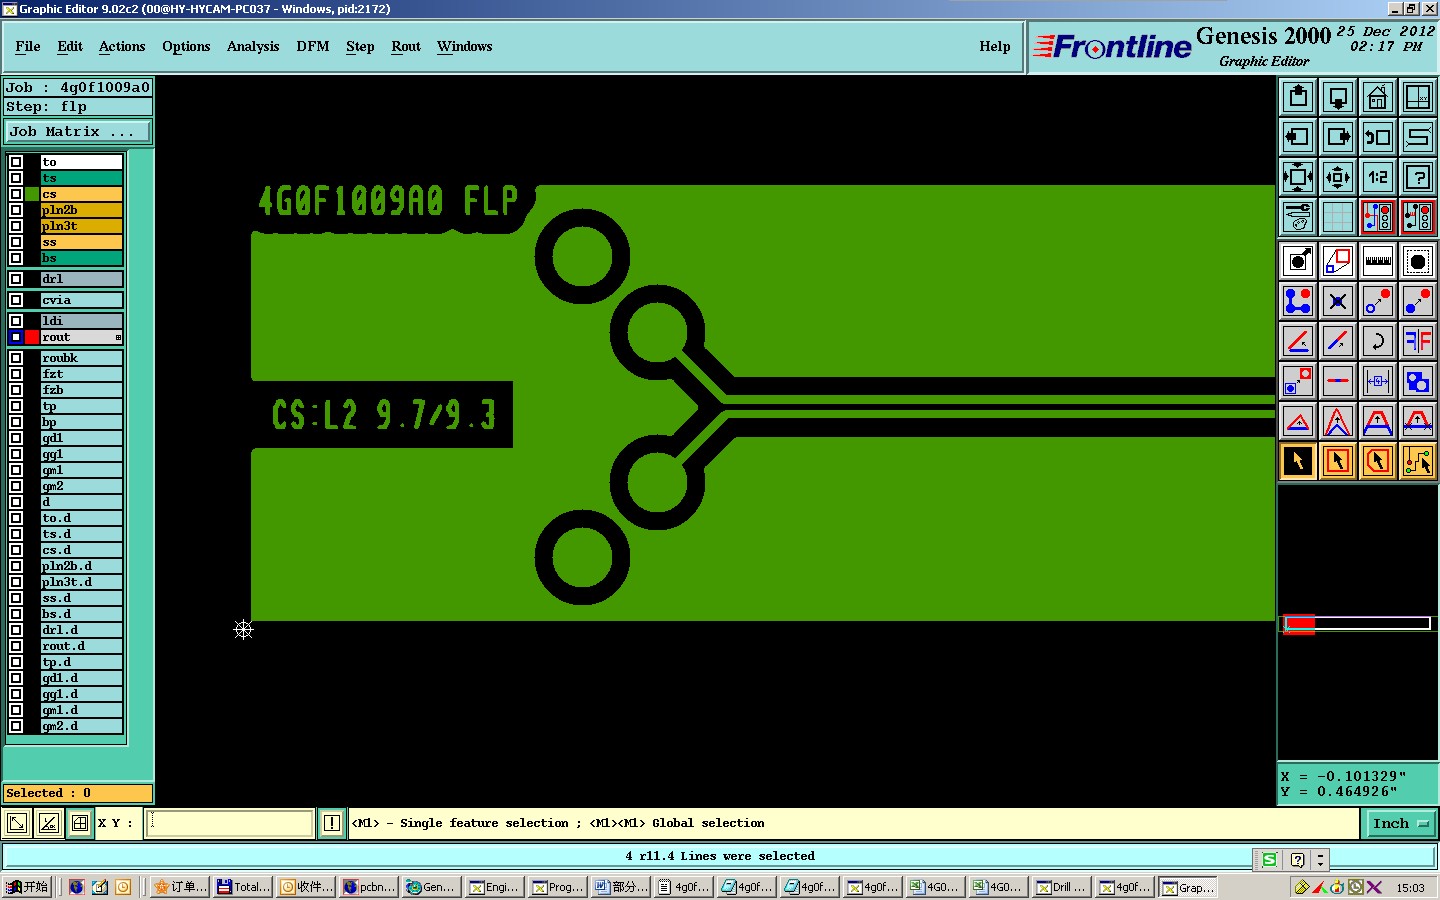Open the Edit menu
The width and height of the screenshot is (1440, 900).
(x=70, y=46)
